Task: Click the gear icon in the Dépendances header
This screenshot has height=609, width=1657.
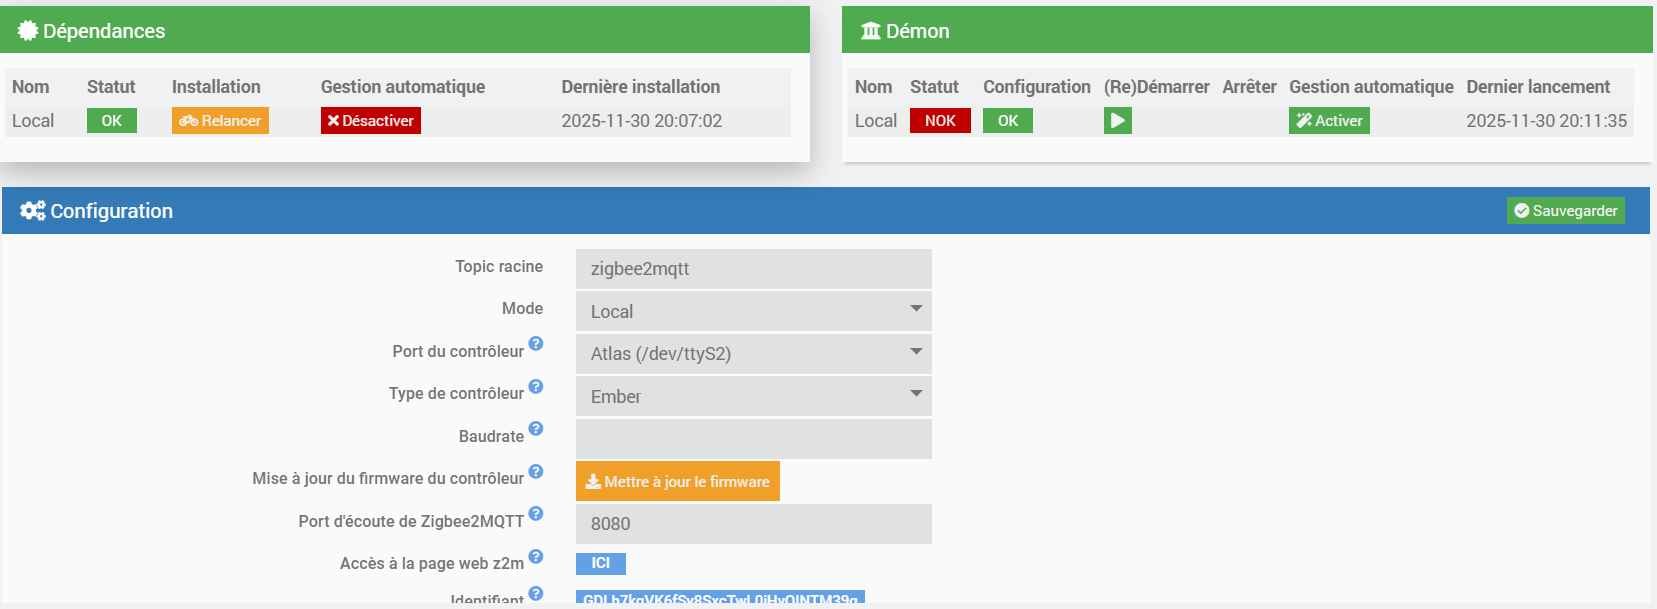Action: (28, 31)
